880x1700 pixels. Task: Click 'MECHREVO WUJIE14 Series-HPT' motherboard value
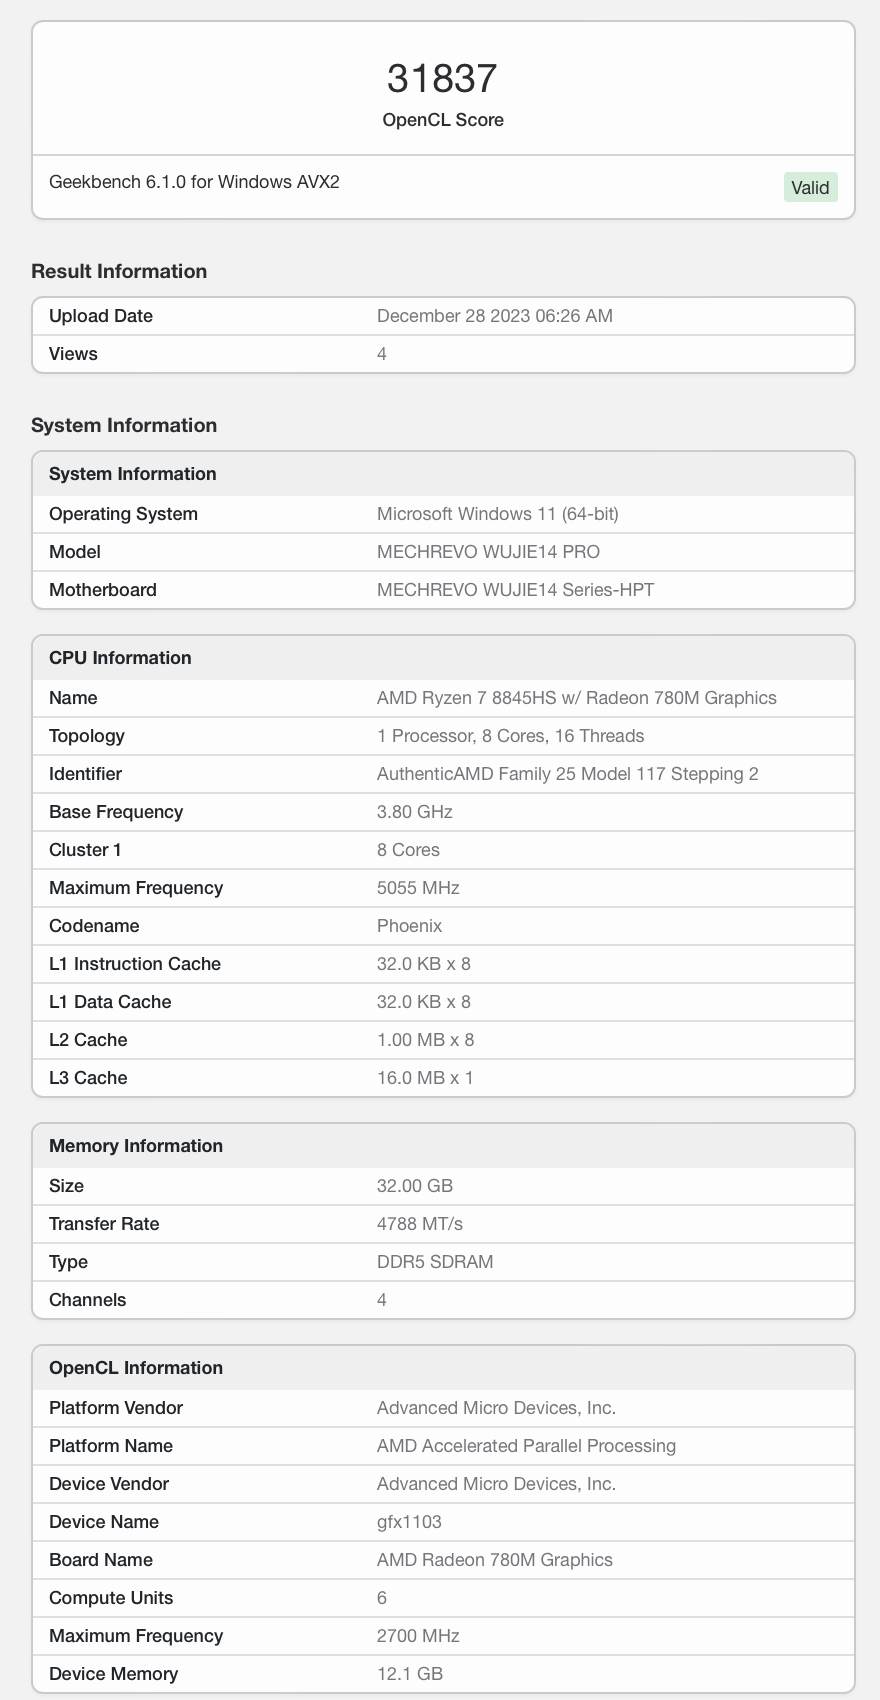(516, 590)
